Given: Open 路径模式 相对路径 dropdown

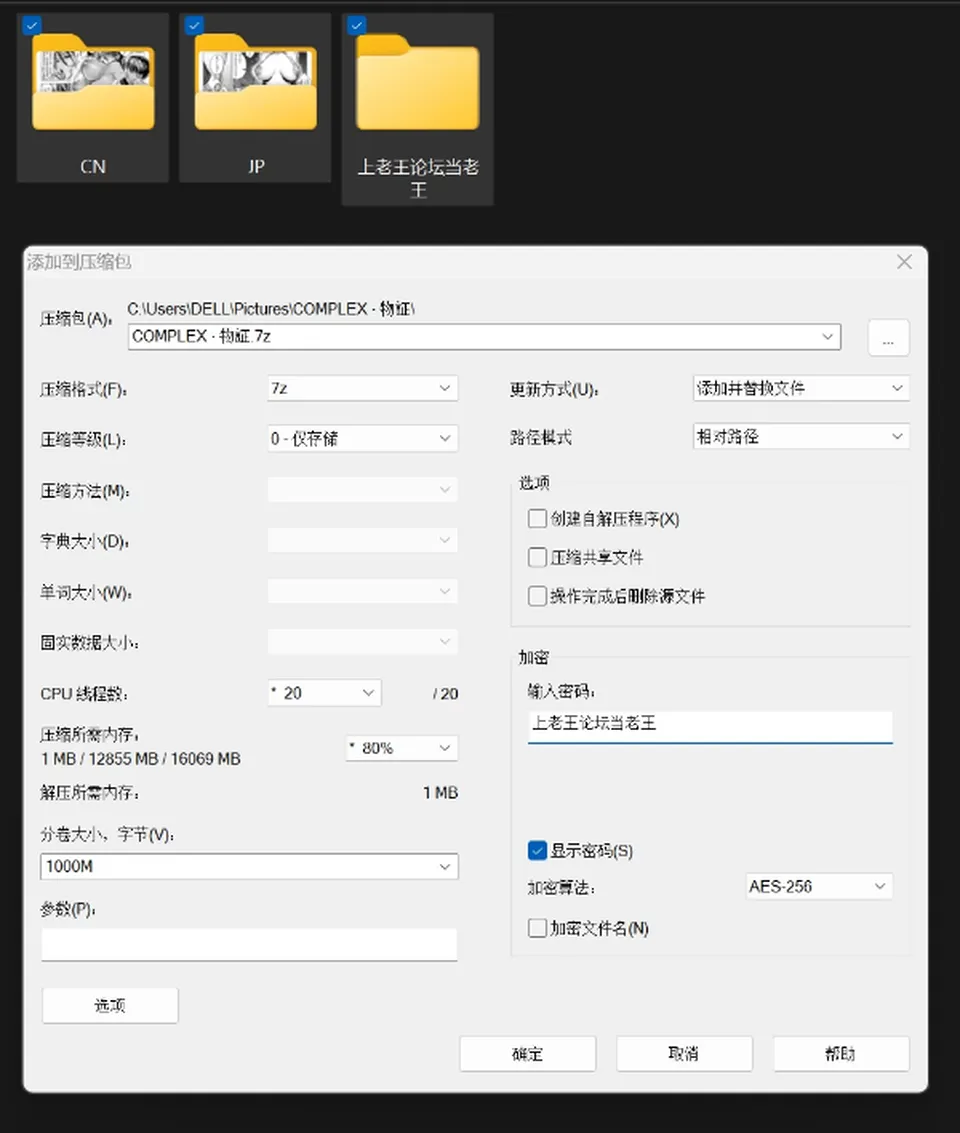Looking at the screenshot, I should click(801, 436).
